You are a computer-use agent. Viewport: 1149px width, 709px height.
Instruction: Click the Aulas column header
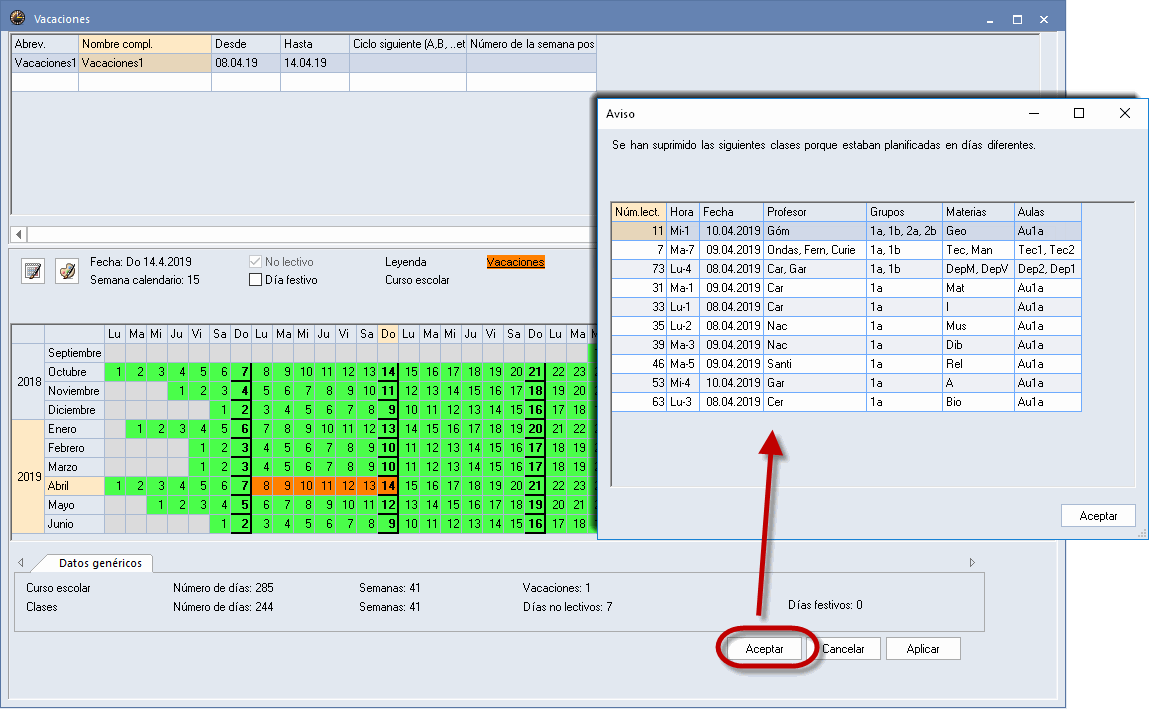tap(1048, 212)
